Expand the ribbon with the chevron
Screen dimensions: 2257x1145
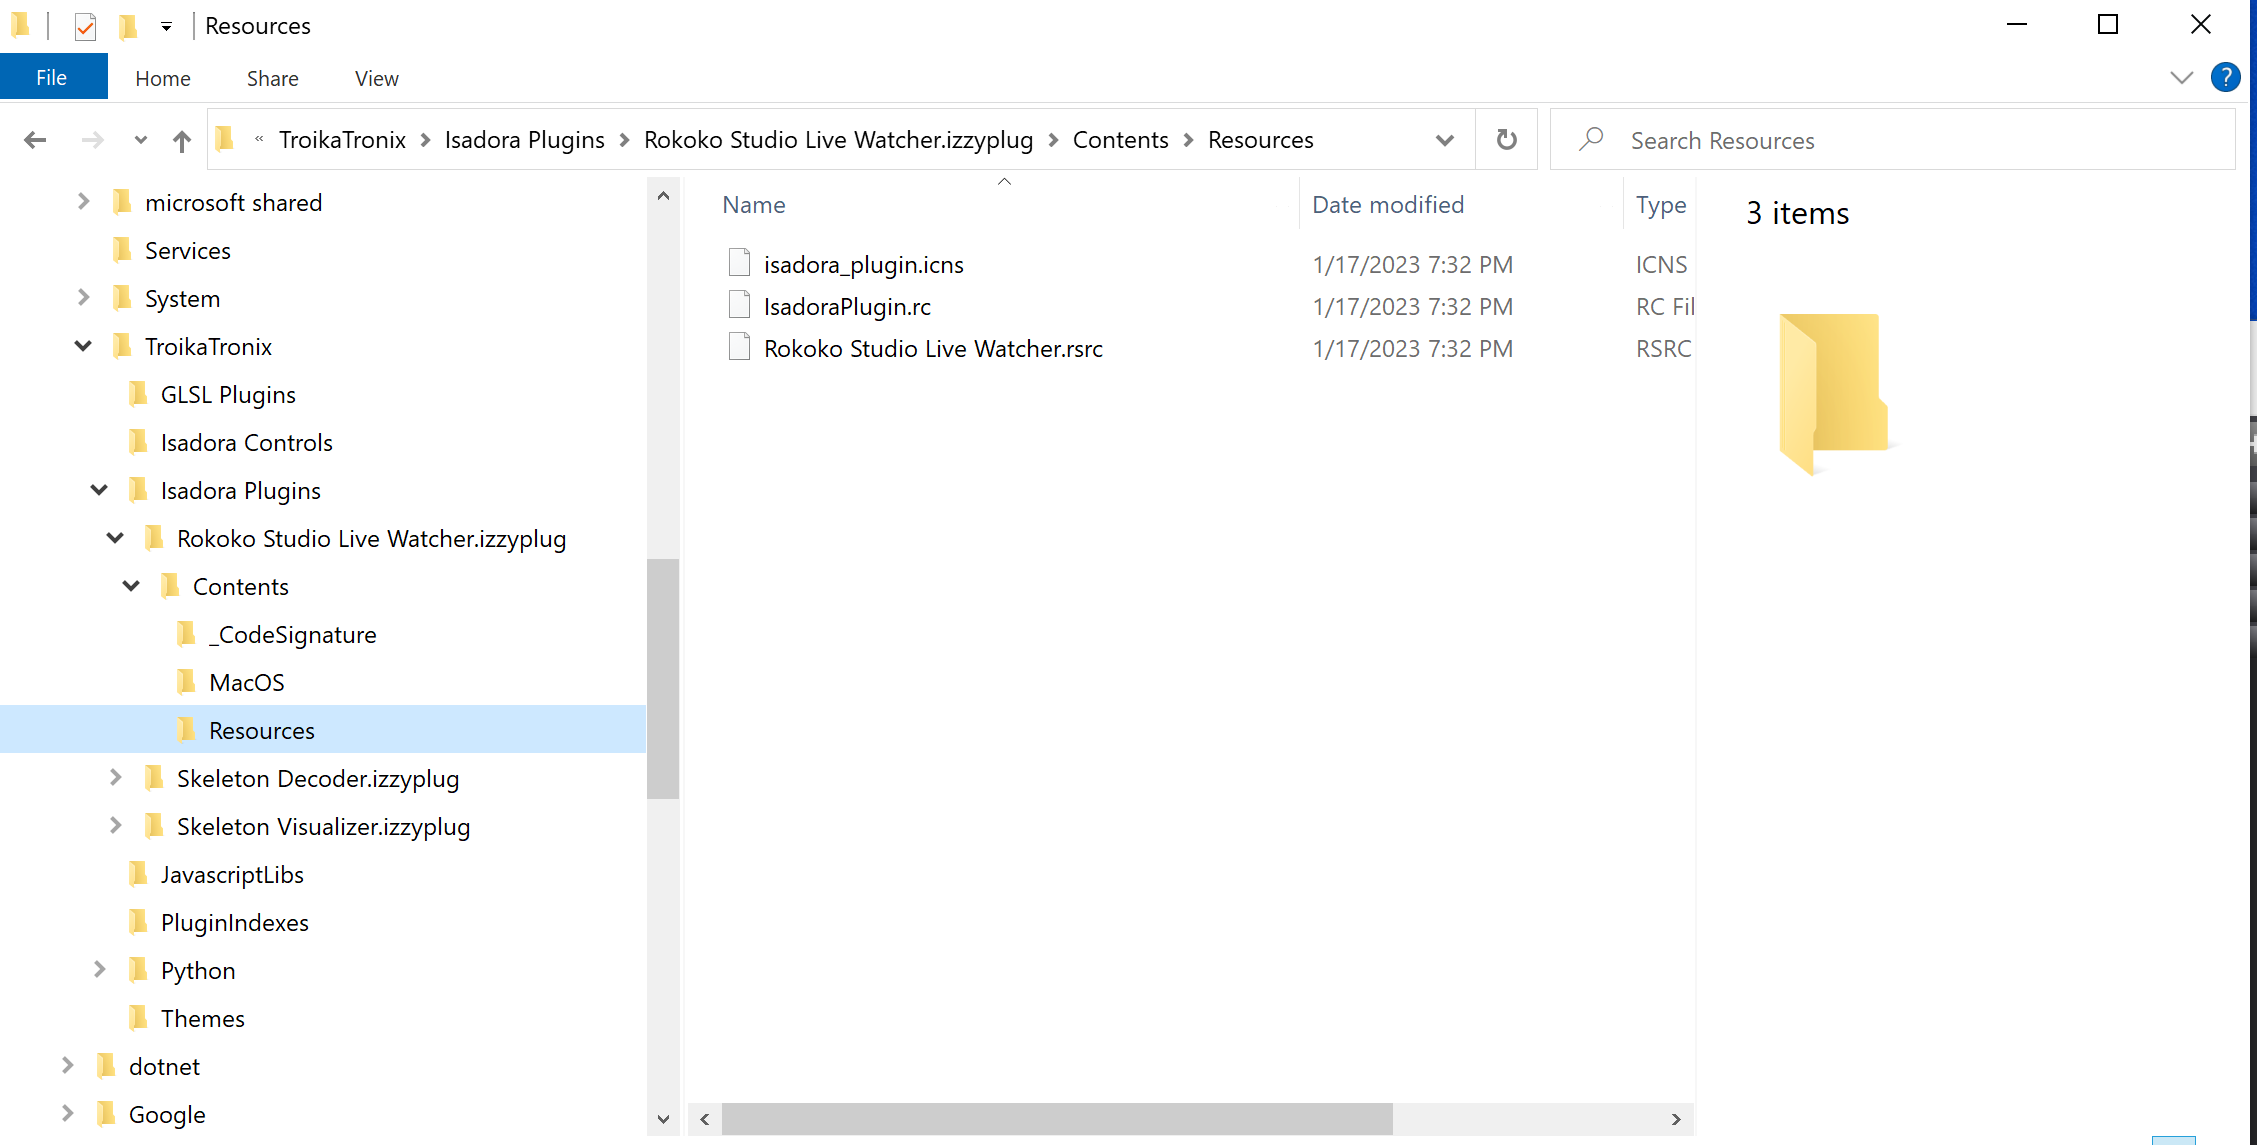point(2182,78)
